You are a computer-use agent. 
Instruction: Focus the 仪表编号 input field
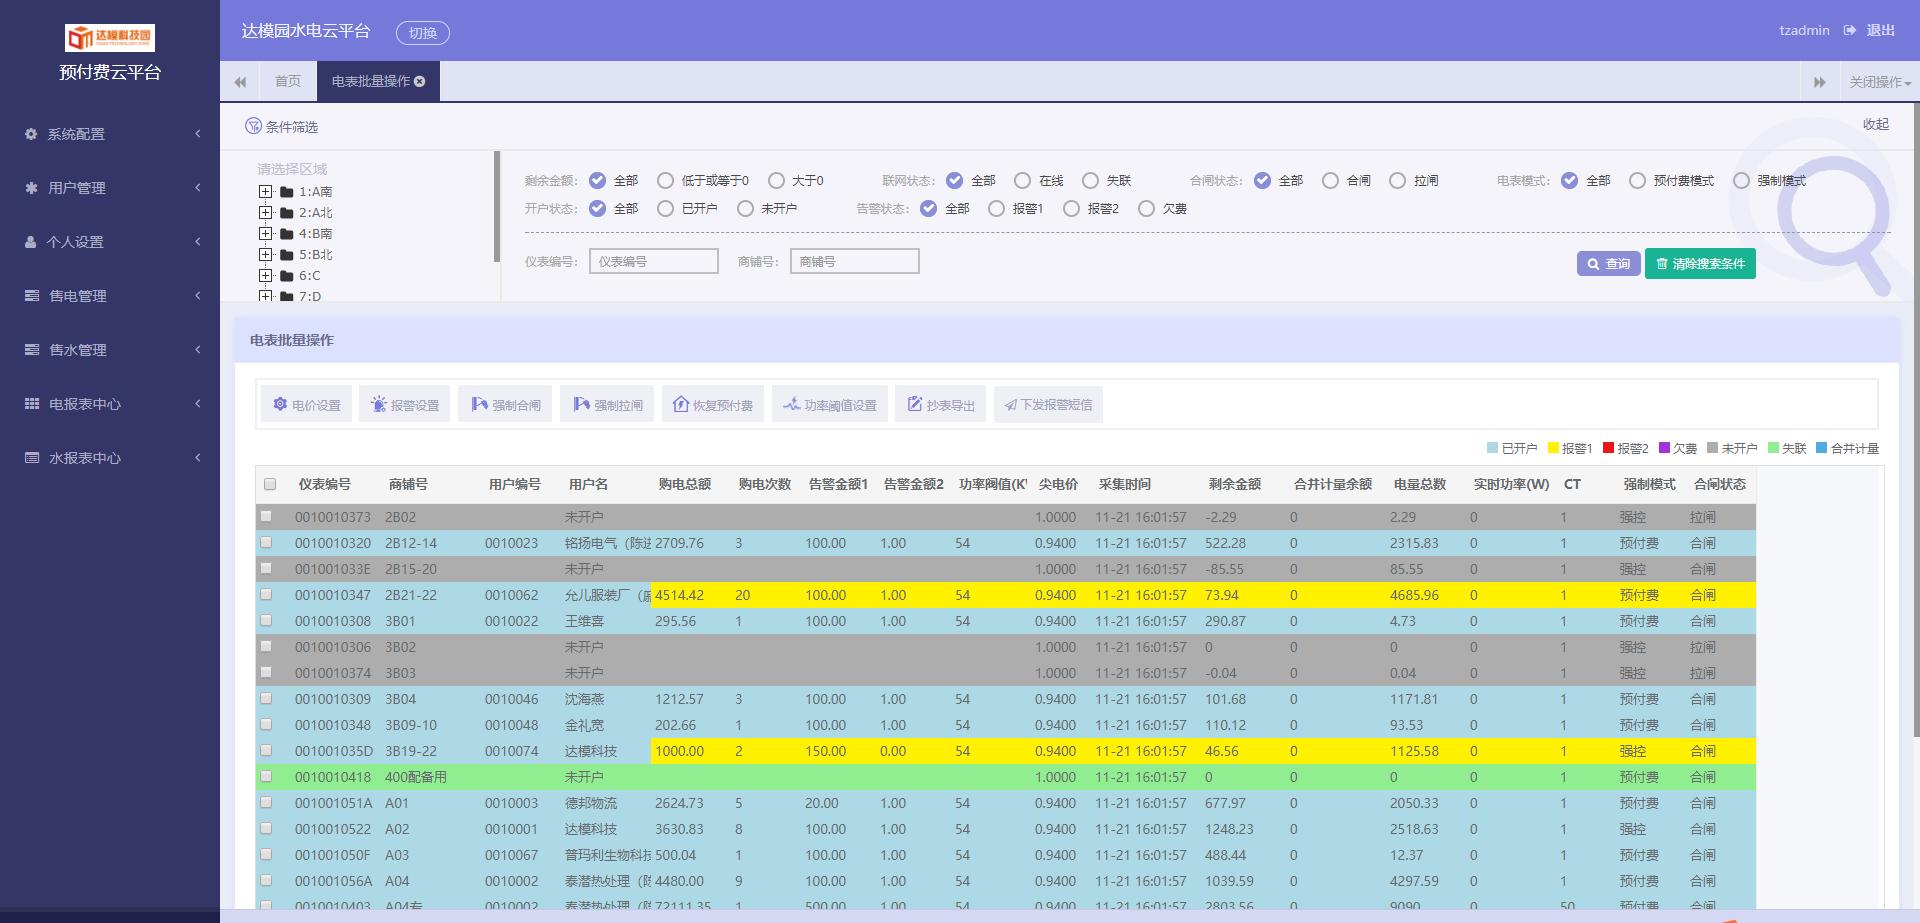tap(653, 262)
